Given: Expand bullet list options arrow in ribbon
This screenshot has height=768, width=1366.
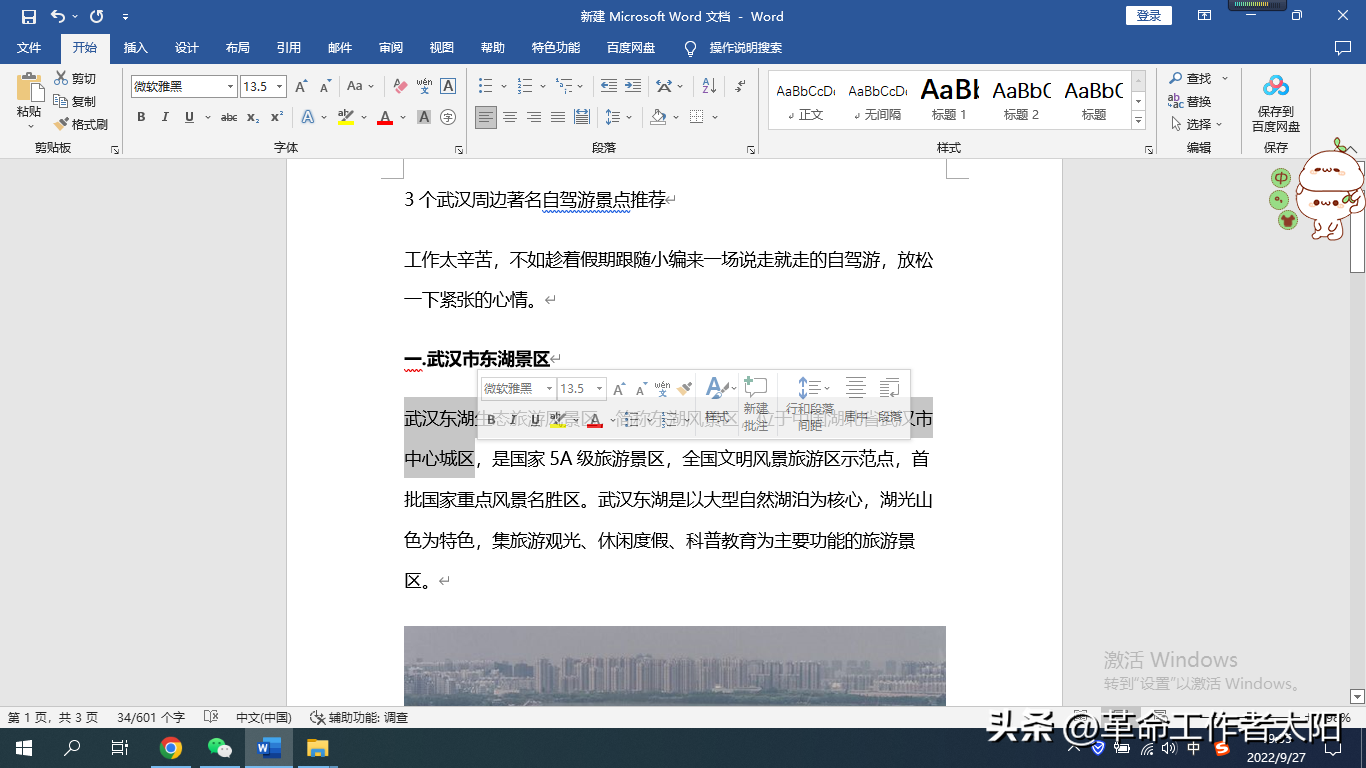Looking at the screenshot, I should point(503,86).
